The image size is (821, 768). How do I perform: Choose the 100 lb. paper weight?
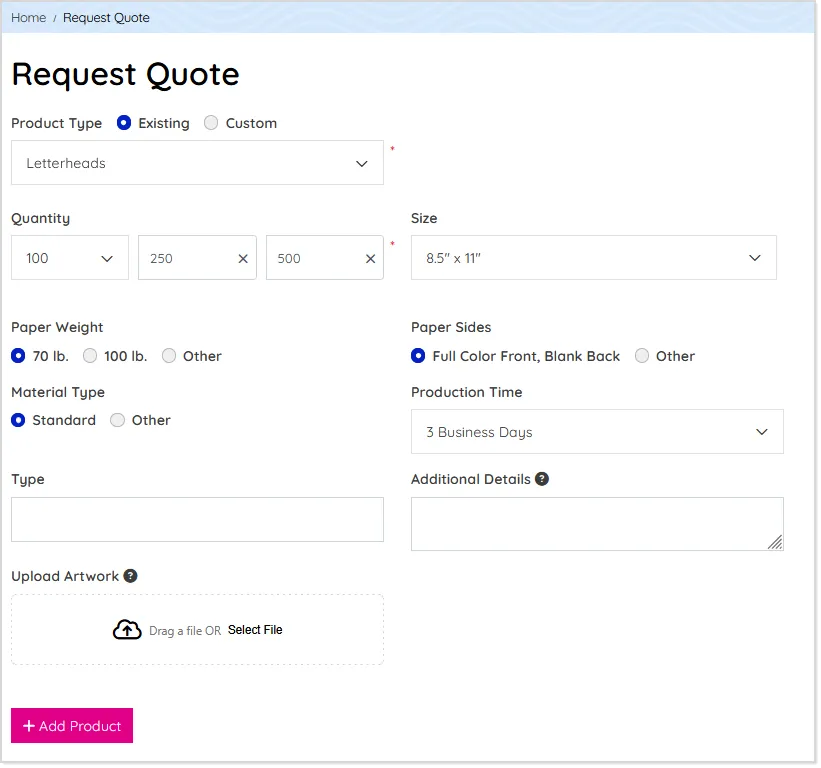pyautogui.click(x=90, y=356)
